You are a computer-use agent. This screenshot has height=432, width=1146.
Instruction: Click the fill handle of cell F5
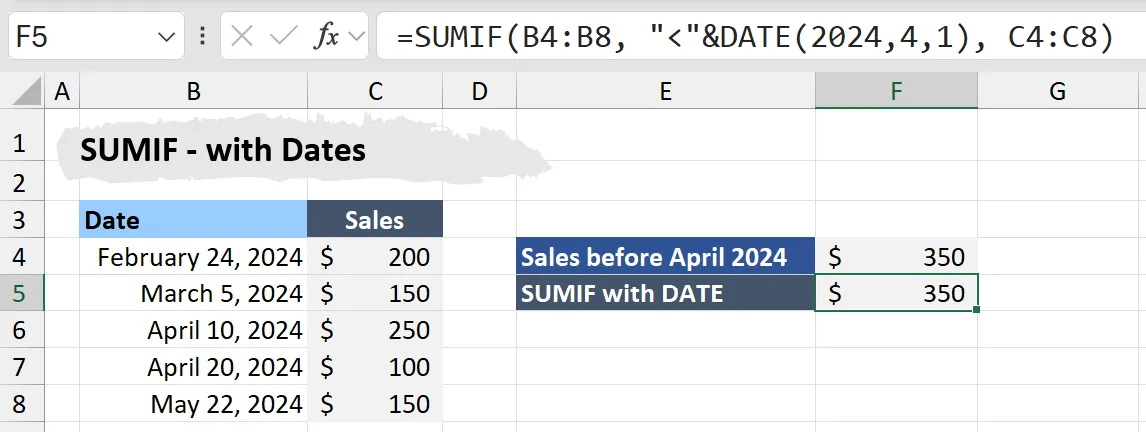(976, 311)
